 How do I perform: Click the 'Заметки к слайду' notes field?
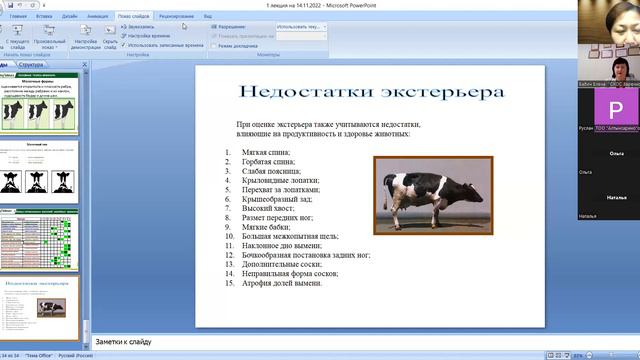tap(365, 342)
